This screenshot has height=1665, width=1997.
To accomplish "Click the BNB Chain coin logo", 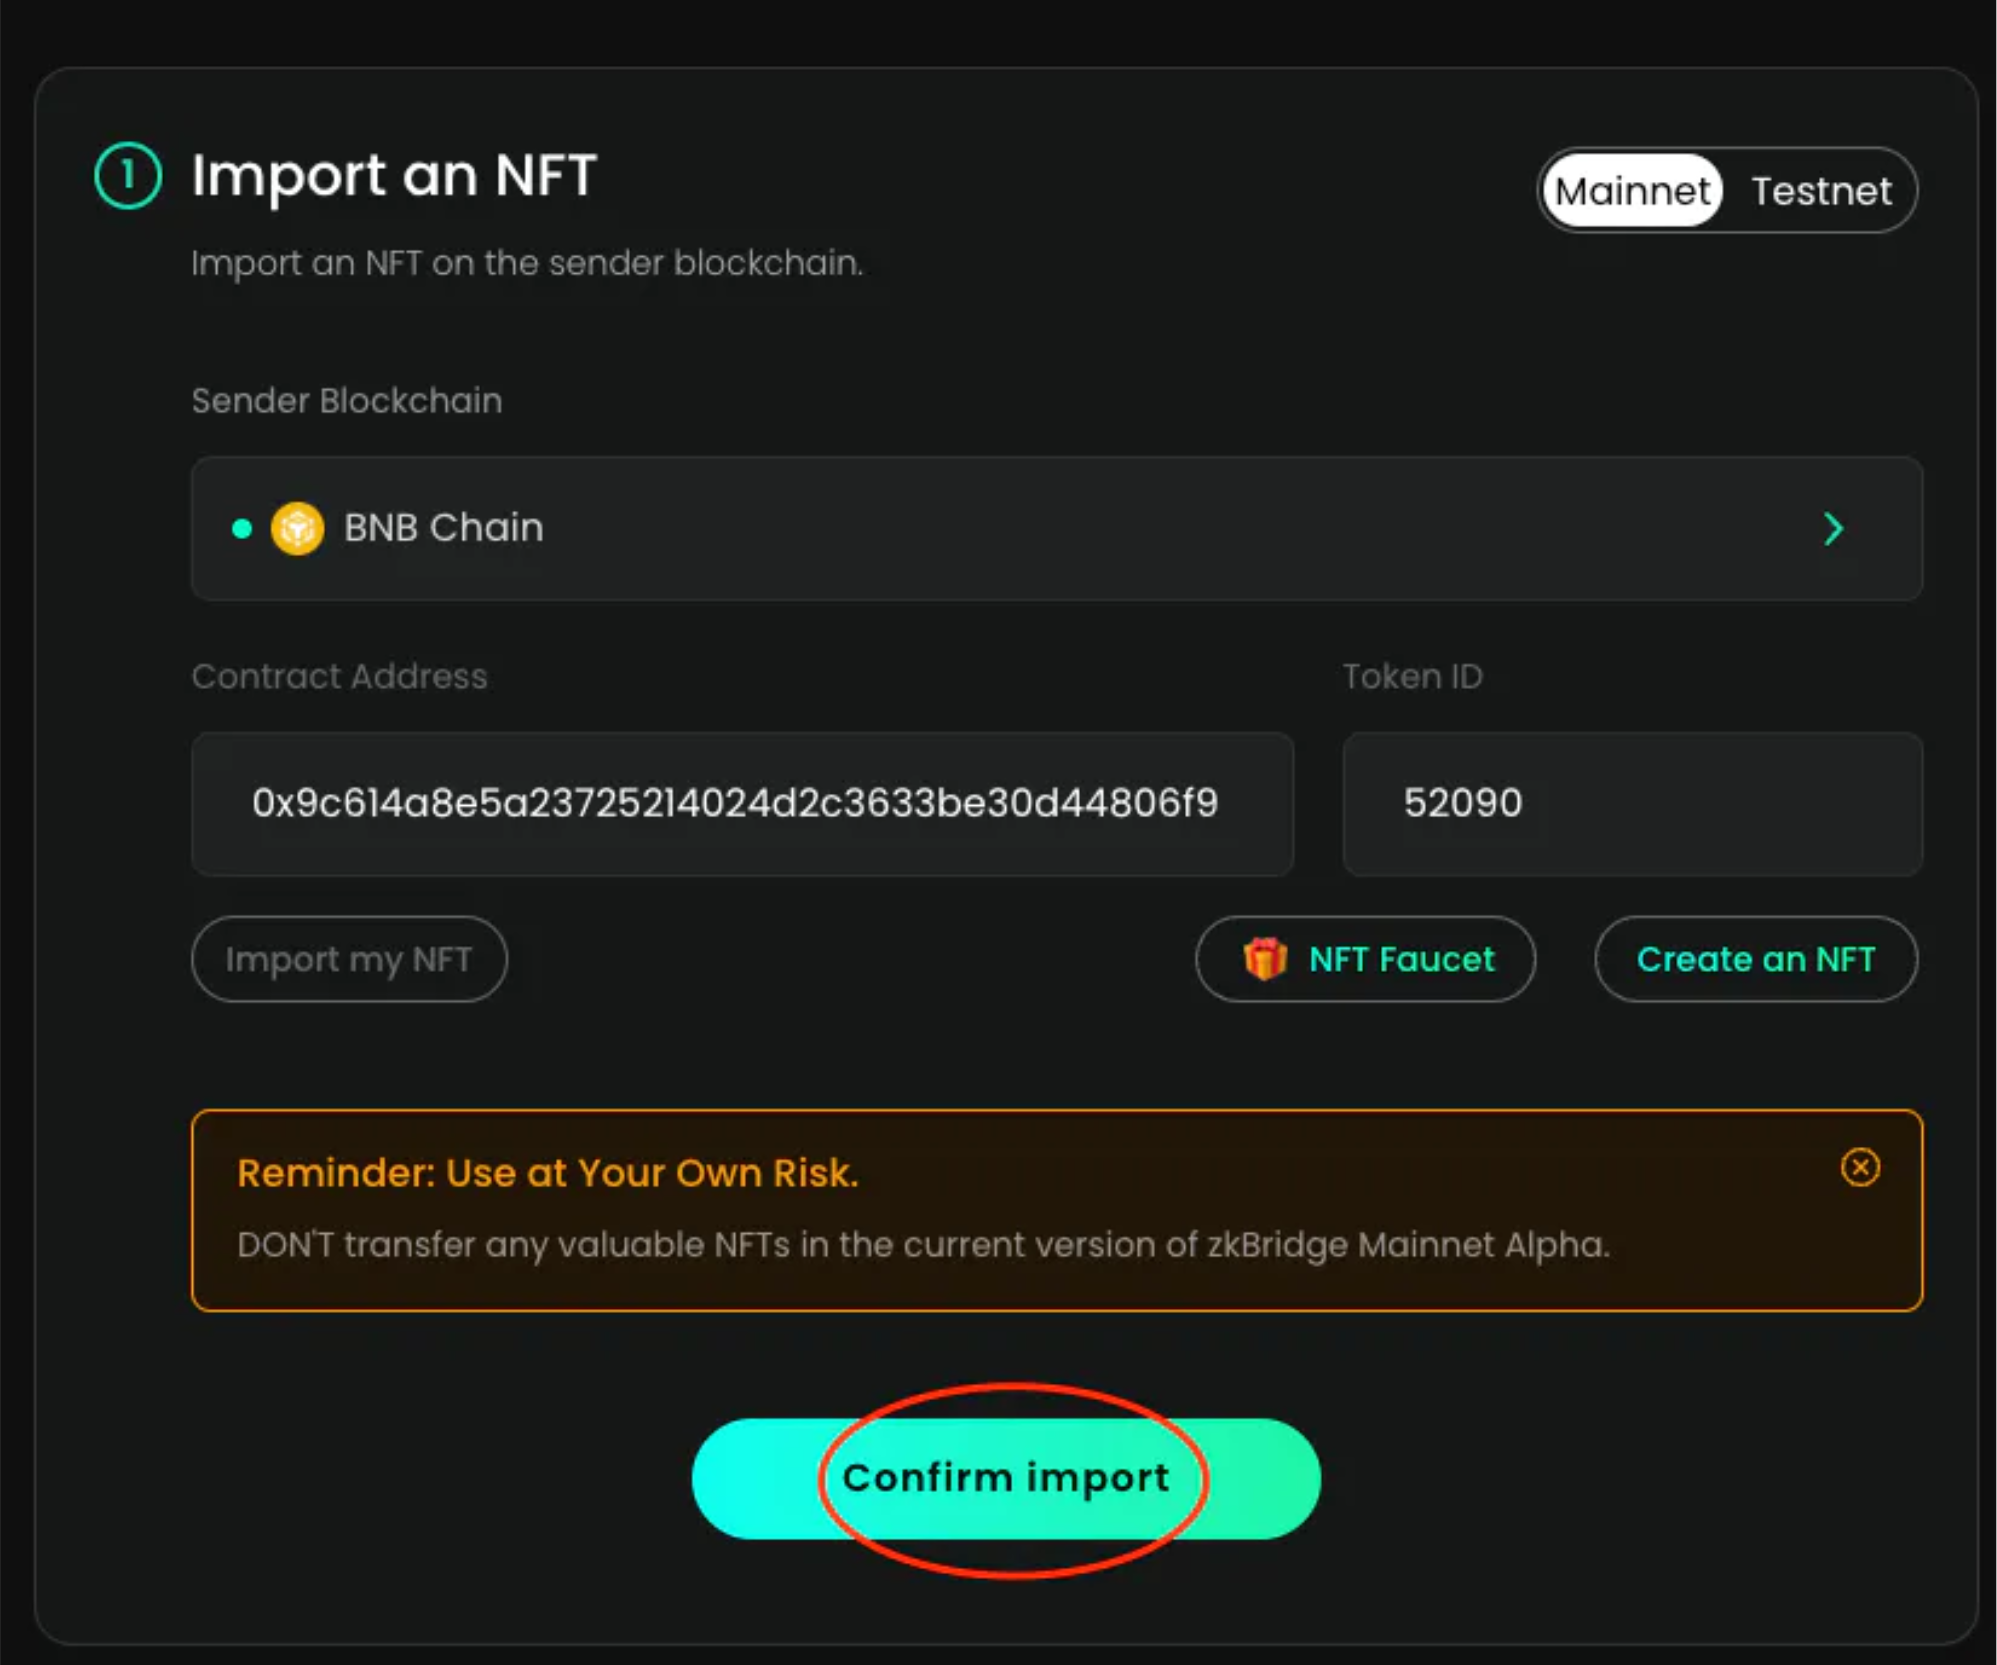I will [297, 528].
